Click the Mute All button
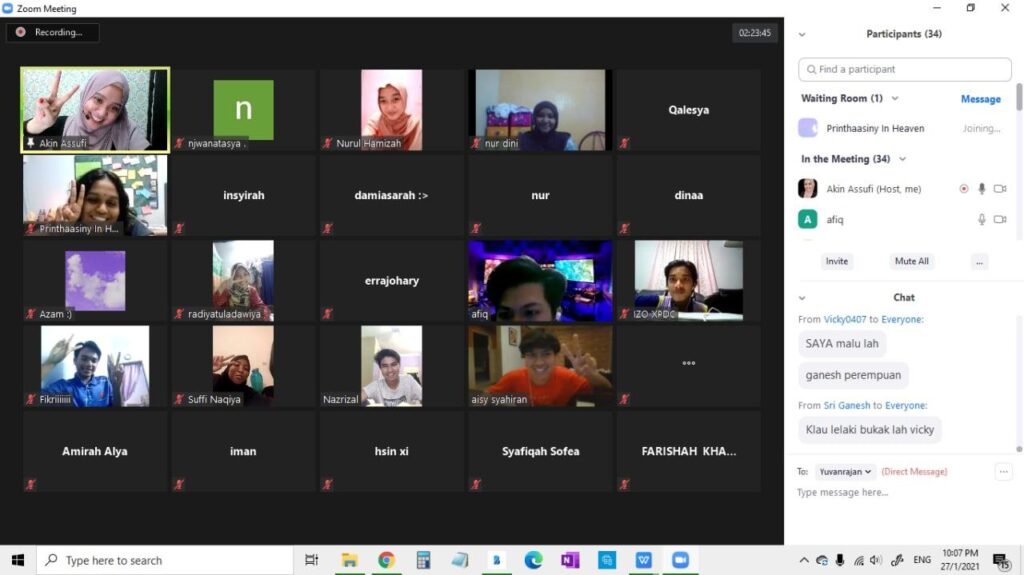 tap(911, 261)
